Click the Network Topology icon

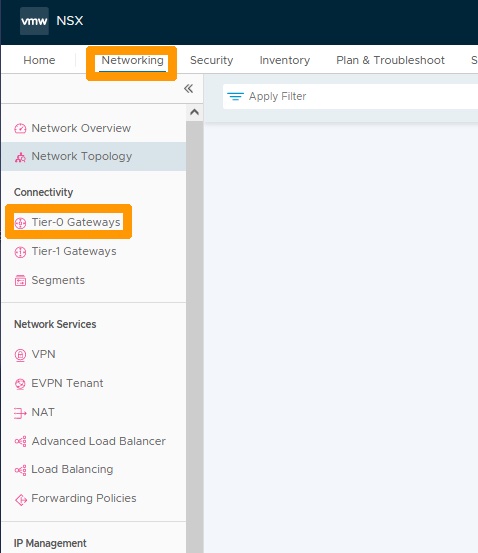[x=20, y=157]
